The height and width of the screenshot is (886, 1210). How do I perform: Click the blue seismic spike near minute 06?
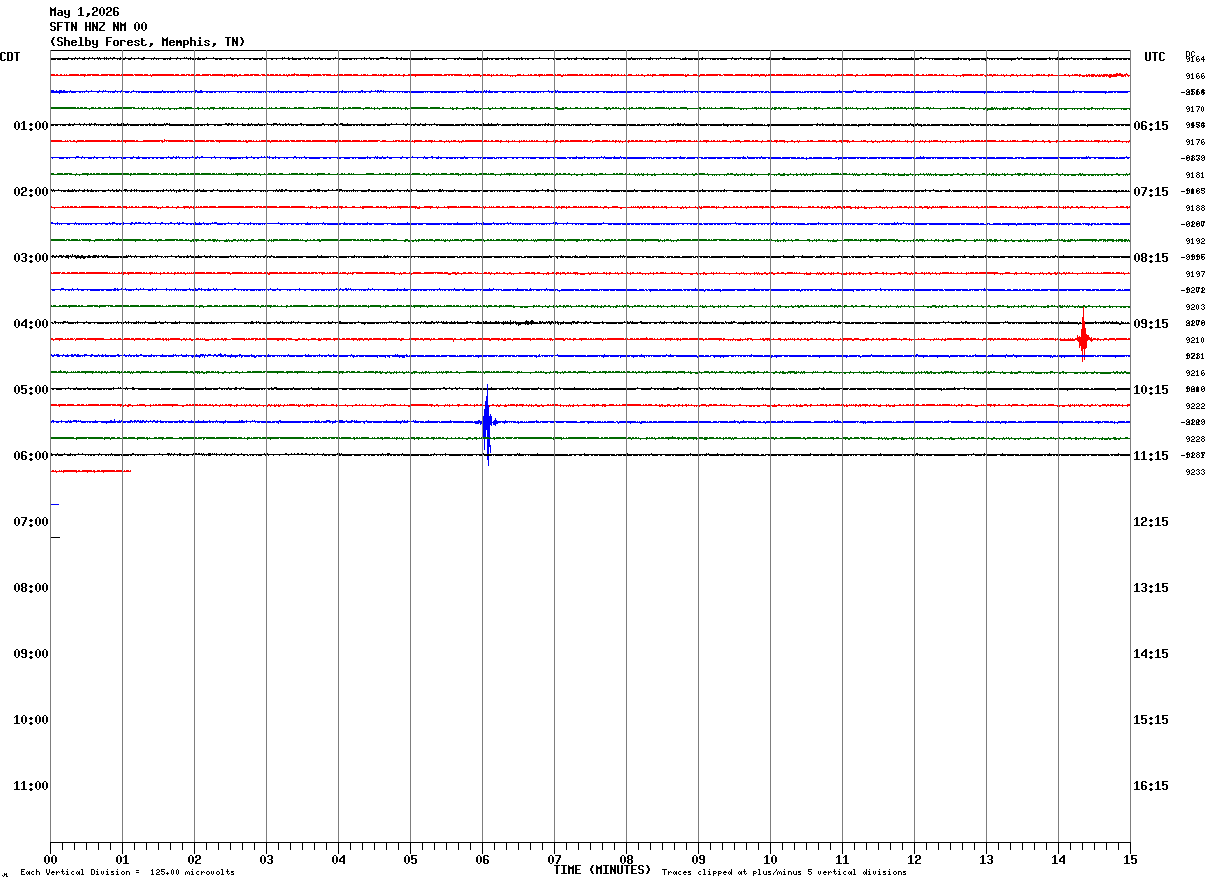point(487,424)
